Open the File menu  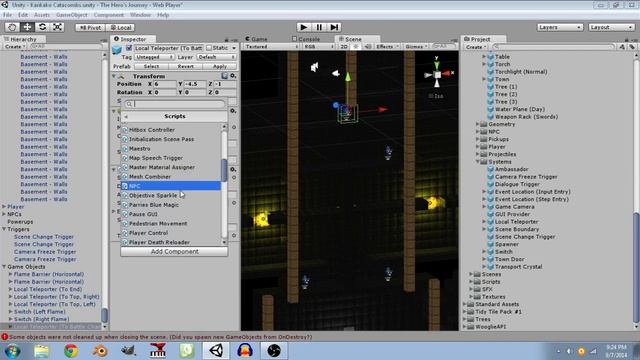pos(7,15)
